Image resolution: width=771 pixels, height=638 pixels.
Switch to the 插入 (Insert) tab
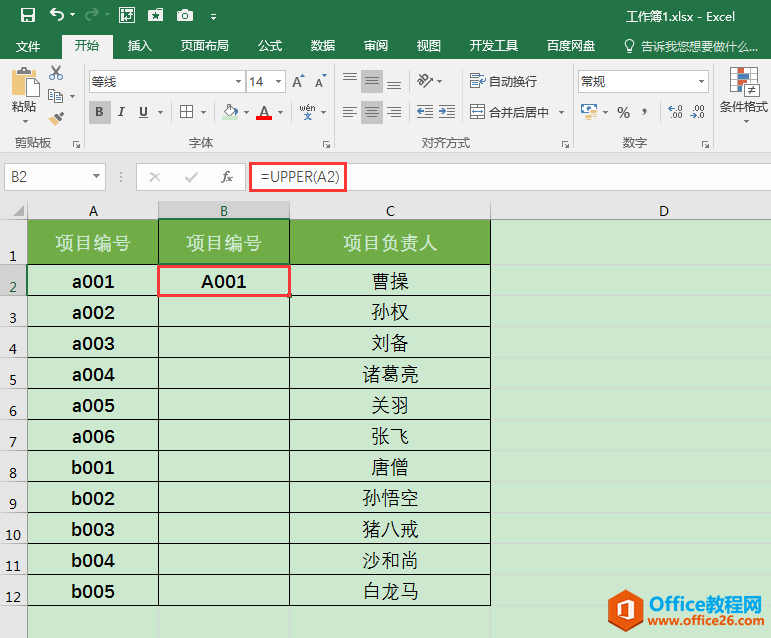click(140, 46)
